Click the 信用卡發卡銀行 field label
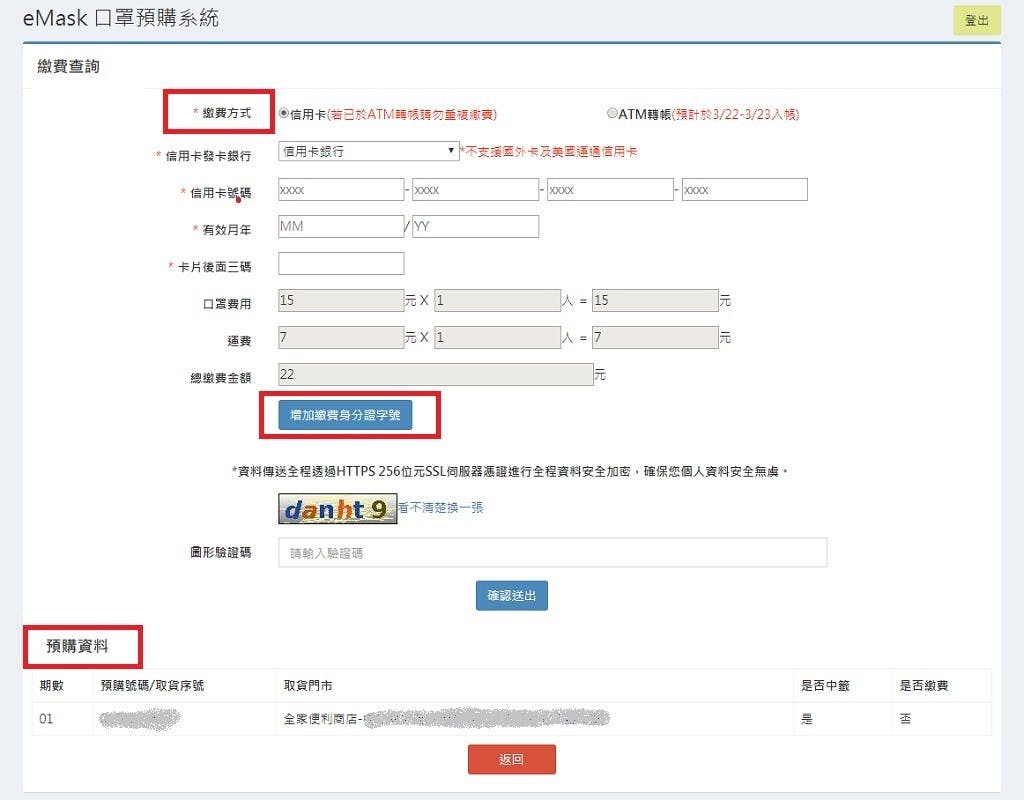Screen dimensions: 1024x800 [x=208, y=155]
